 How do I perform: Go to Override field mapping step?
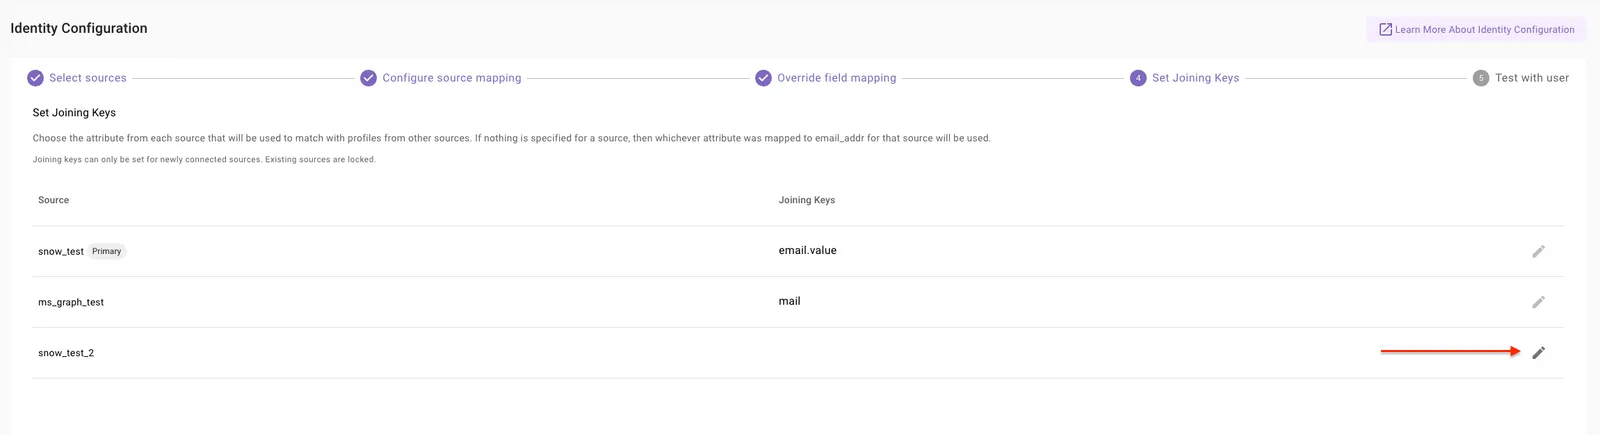[x=837, y=78]
